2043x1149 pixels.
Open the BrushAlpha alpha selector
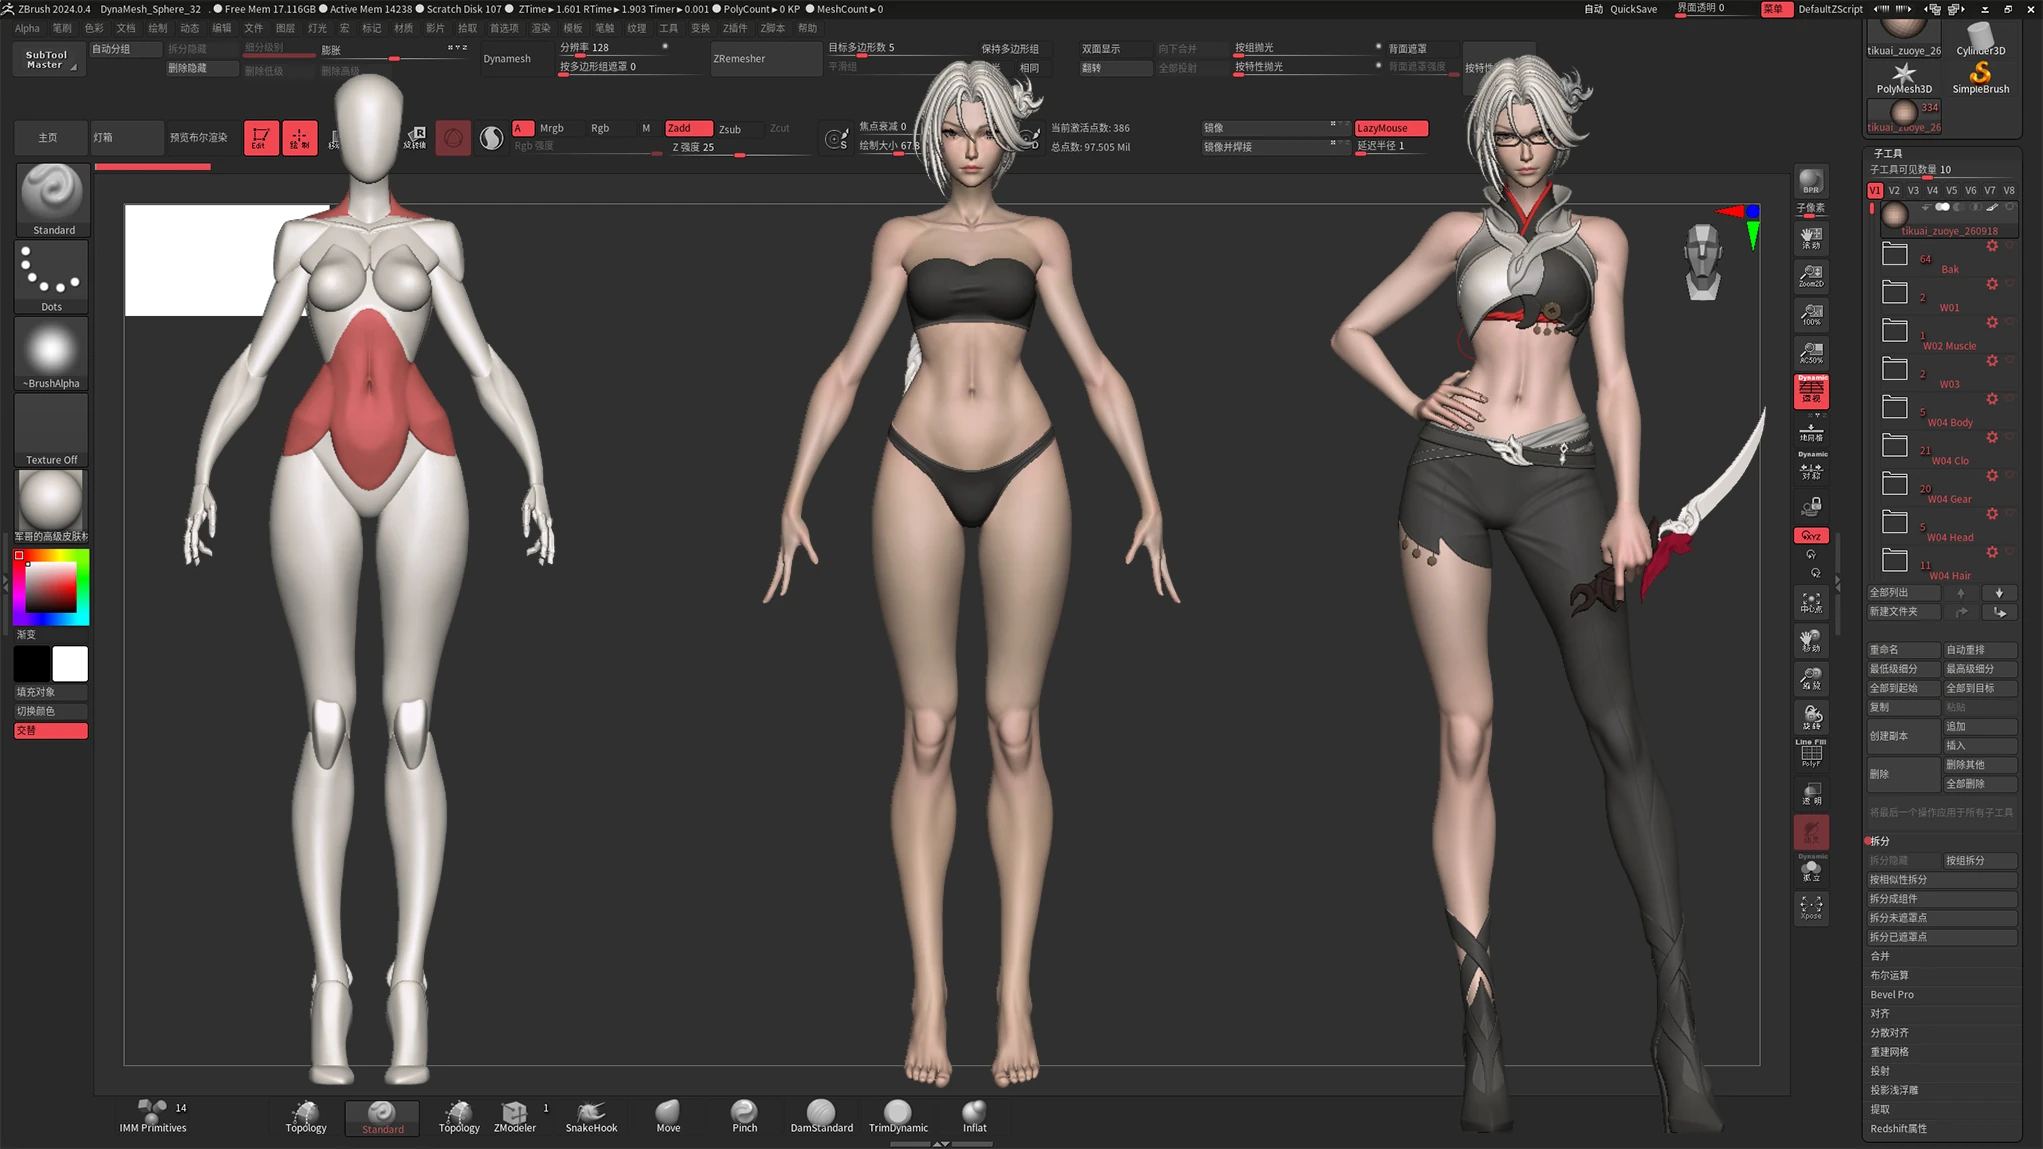[x=52, y=354]
